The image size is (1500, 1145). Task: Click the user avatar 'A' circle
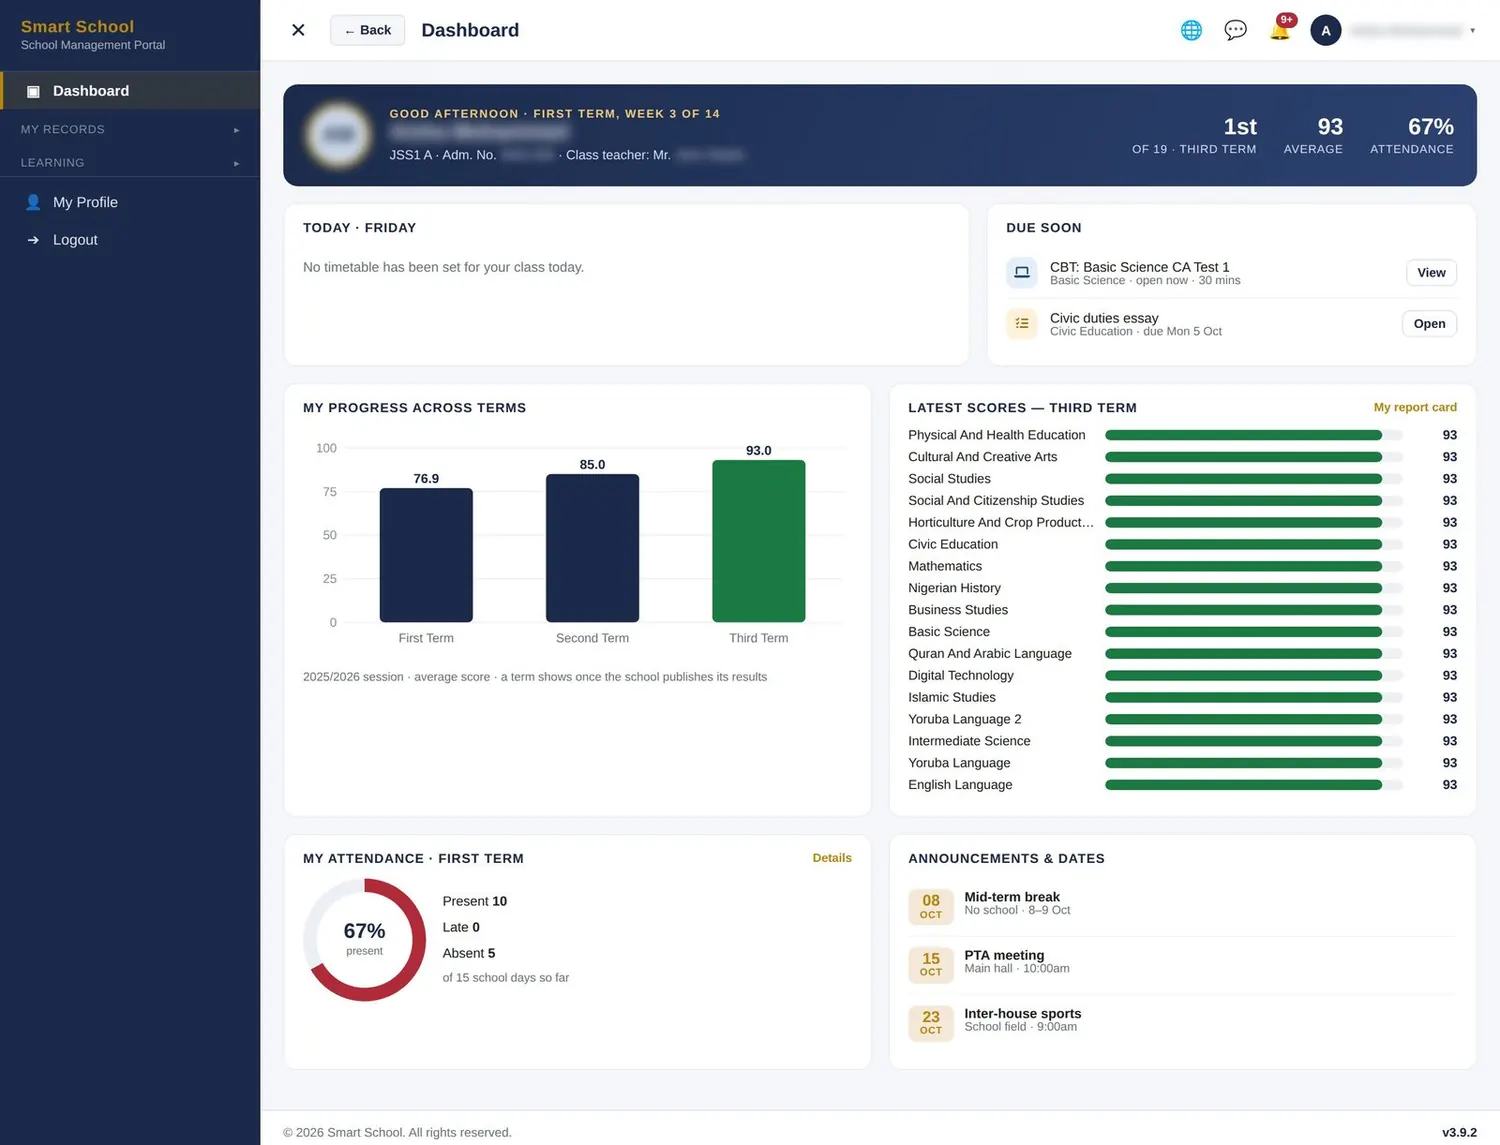1326,30
